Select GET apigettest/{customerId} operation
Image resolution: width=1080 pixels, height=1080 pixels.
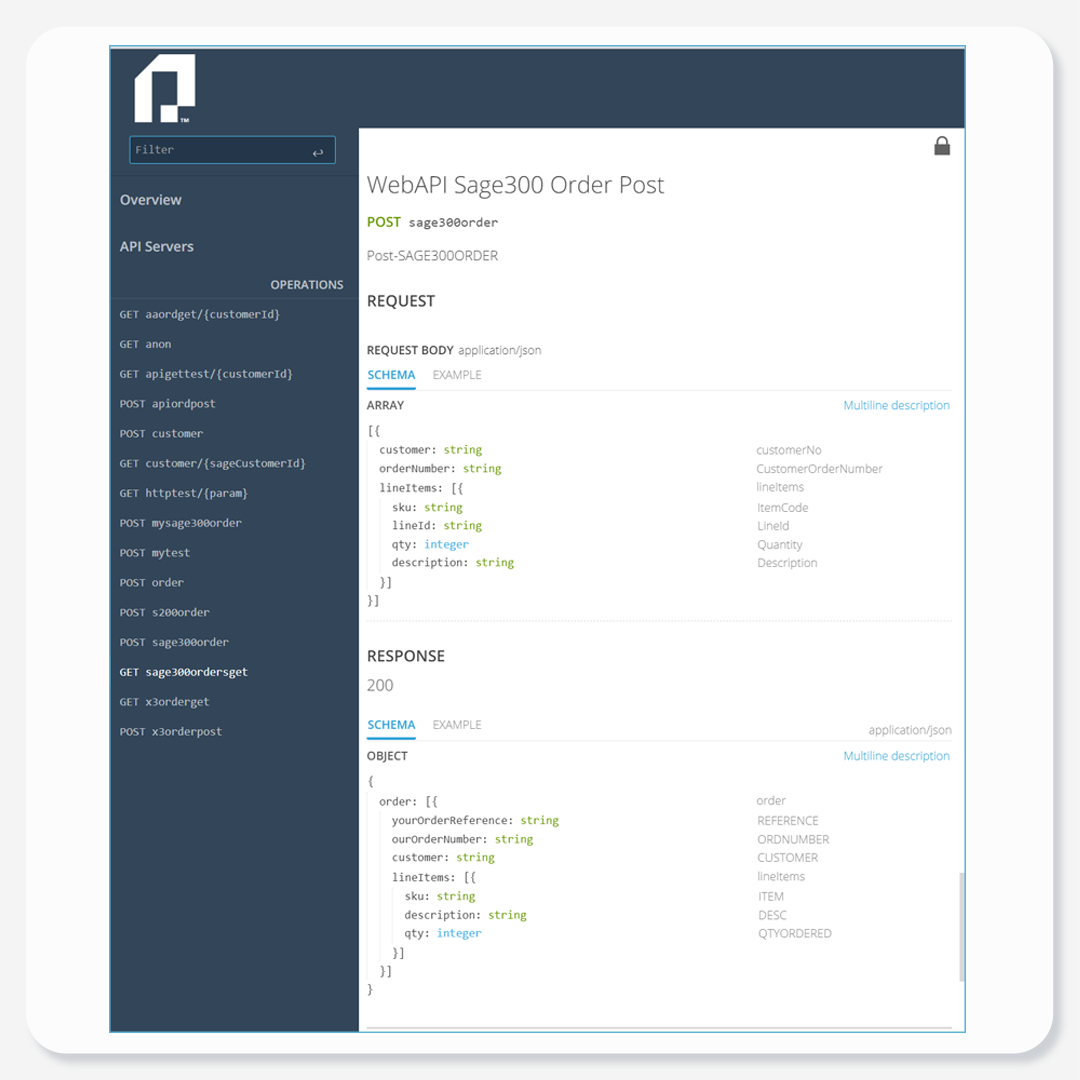[206, 374]
